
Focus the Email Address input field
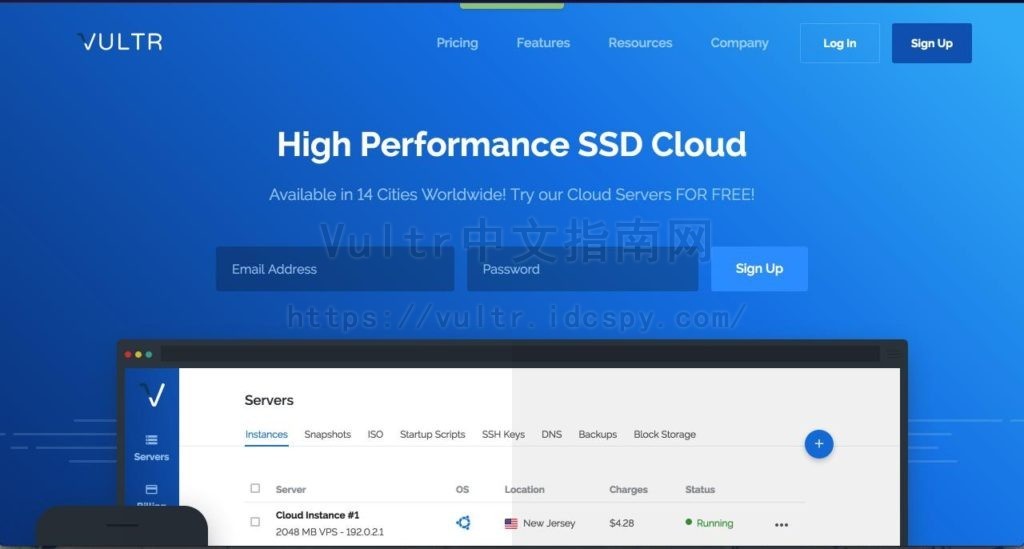tap(335, 269)
